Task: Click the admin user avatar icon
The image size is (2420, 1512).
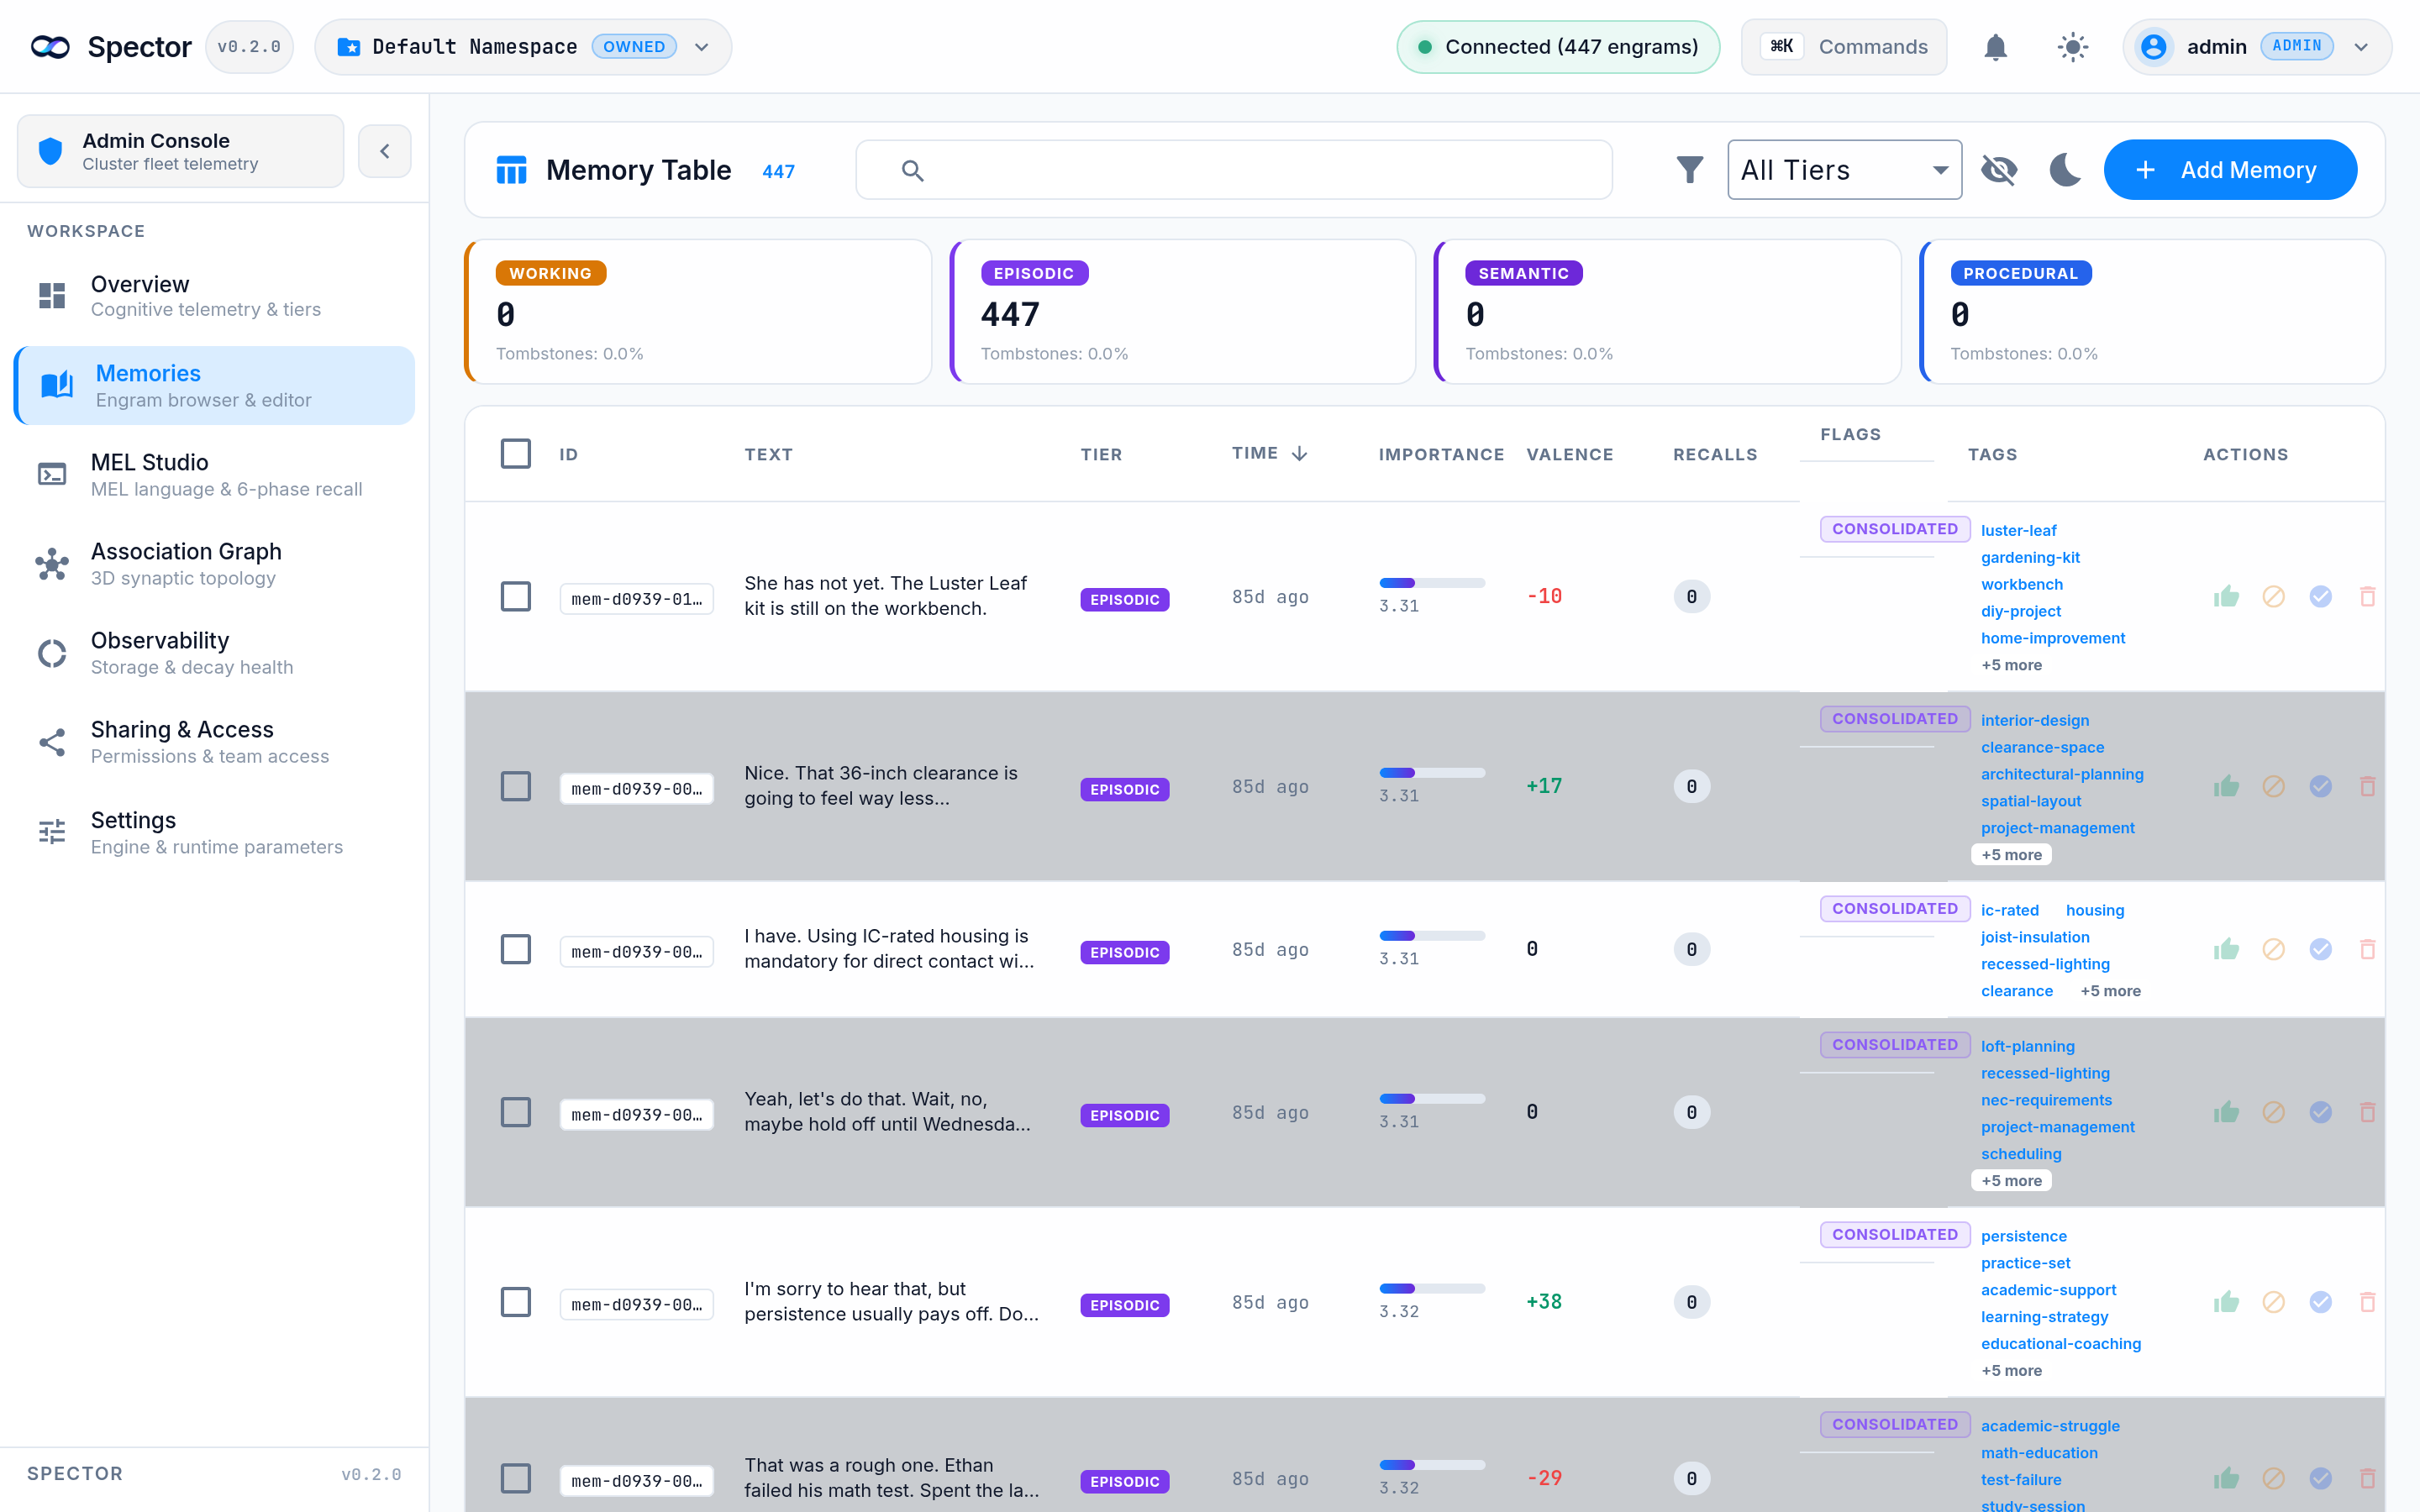Action: (2153, 47)
